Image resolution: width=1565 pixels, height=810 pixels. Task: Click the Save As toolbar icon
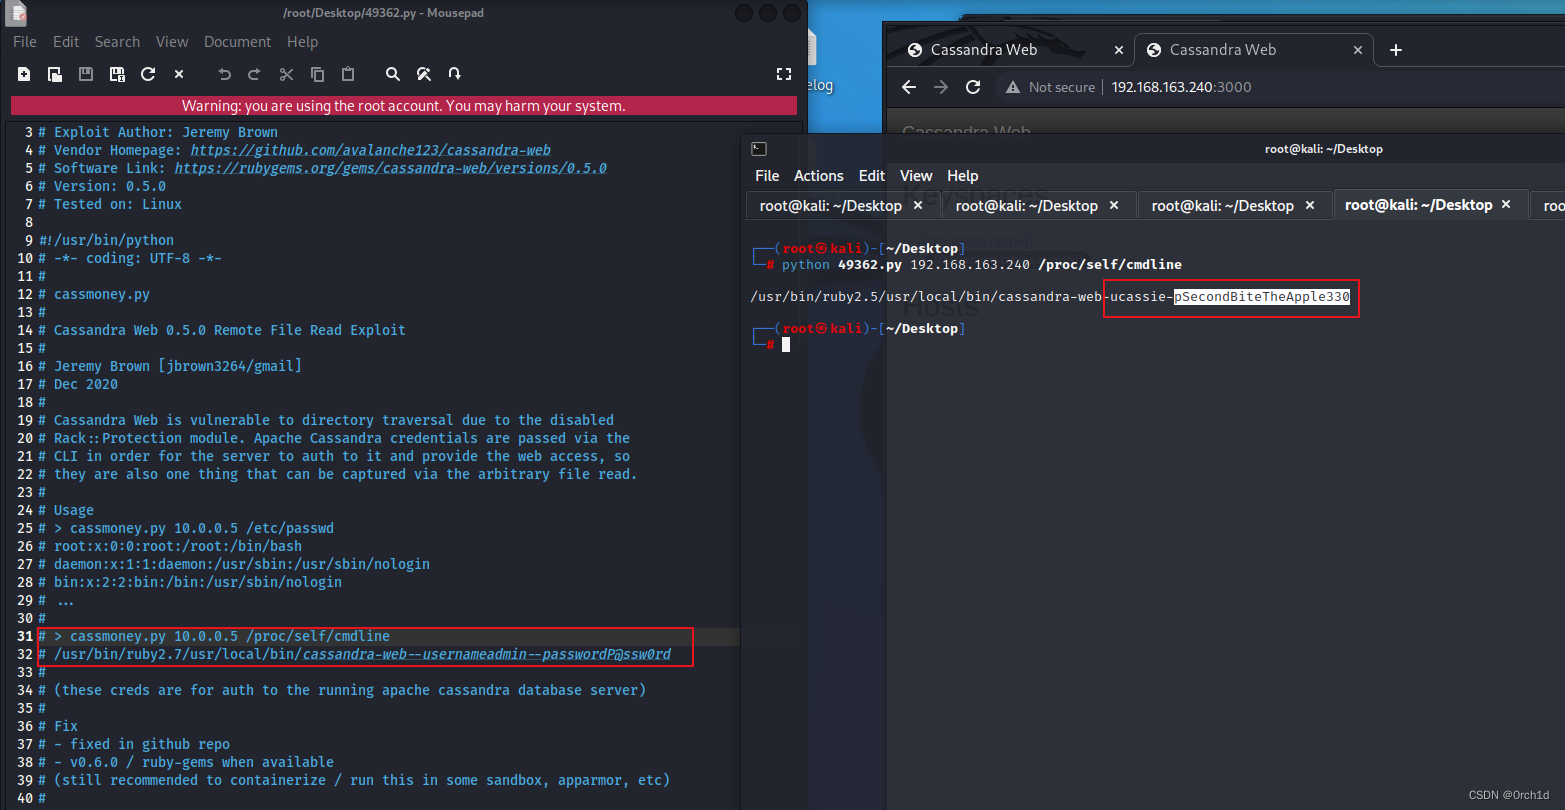[117, 74]
